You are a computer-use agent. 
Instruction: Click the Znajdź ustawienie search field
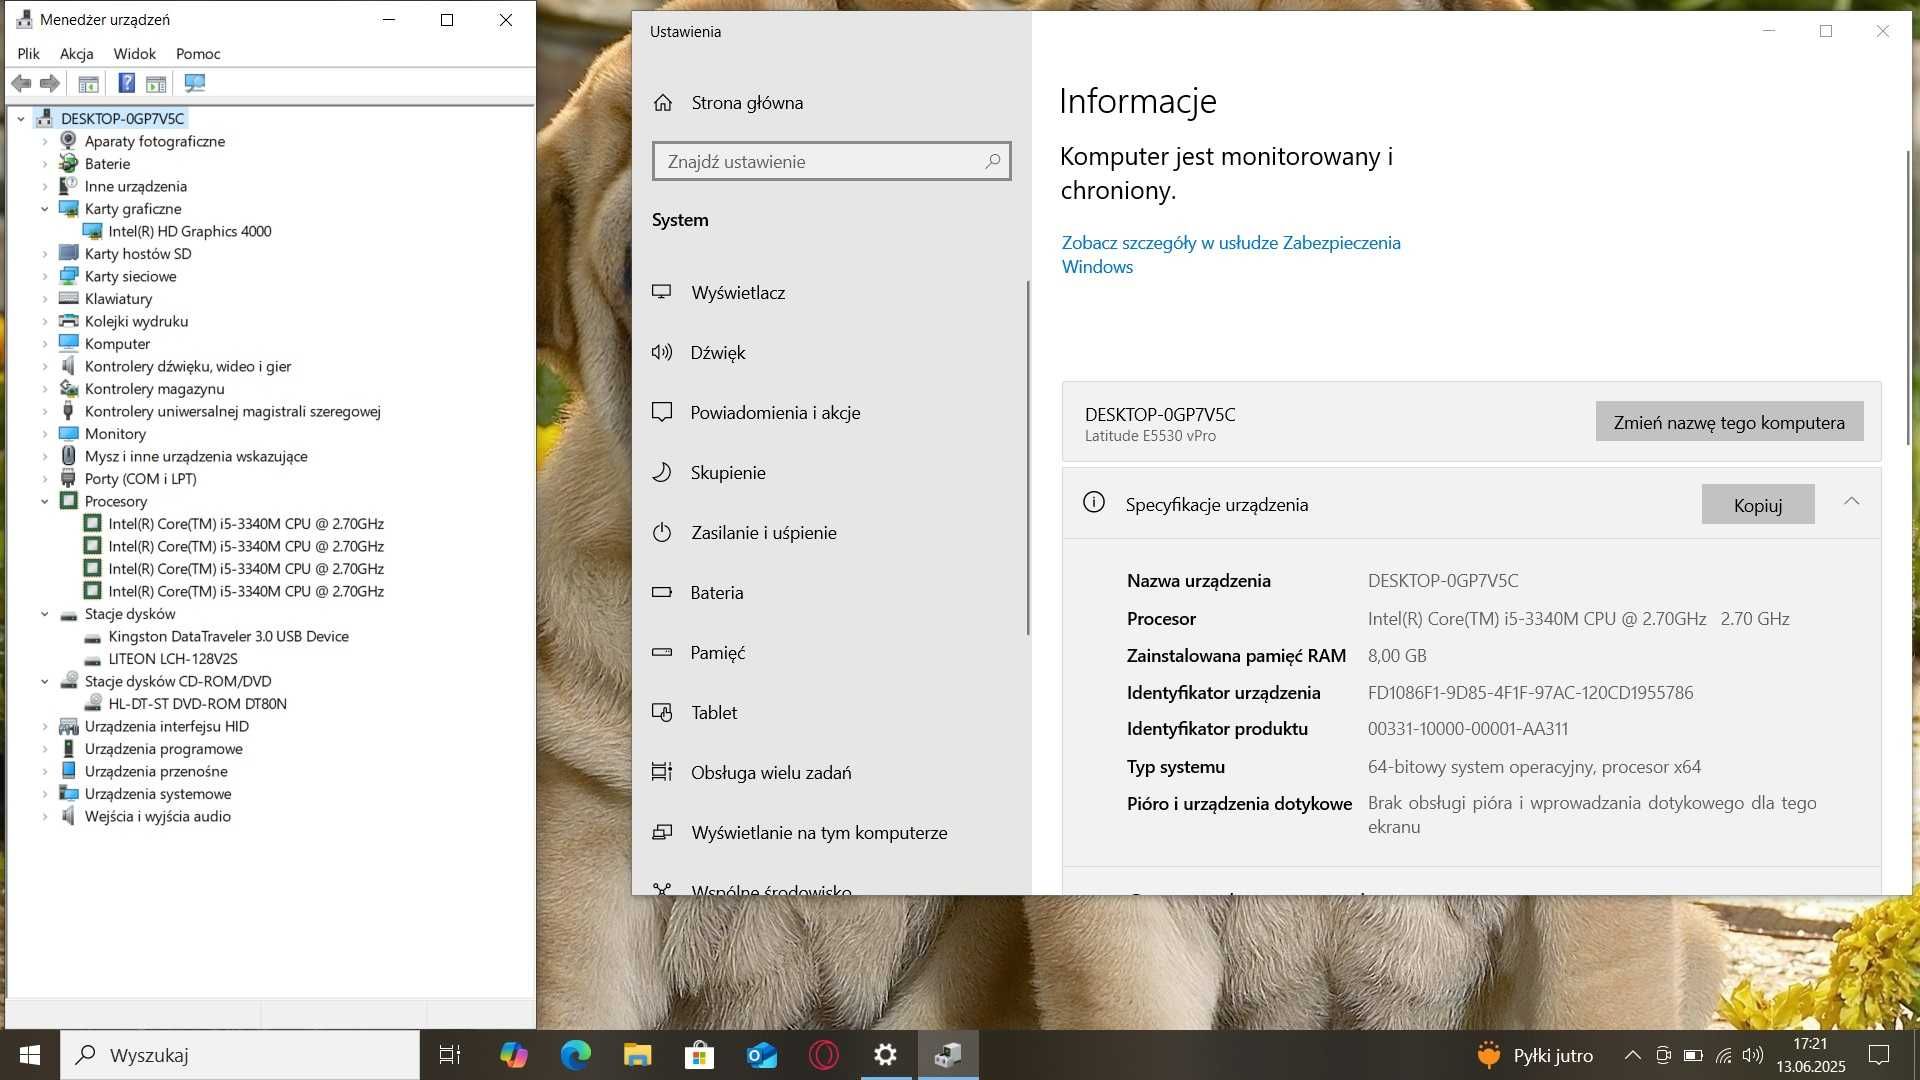pyautogui.click(x=831, y=161)
